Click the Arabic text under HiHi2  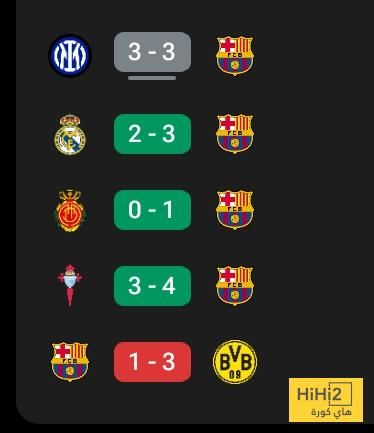click(331, 412)
